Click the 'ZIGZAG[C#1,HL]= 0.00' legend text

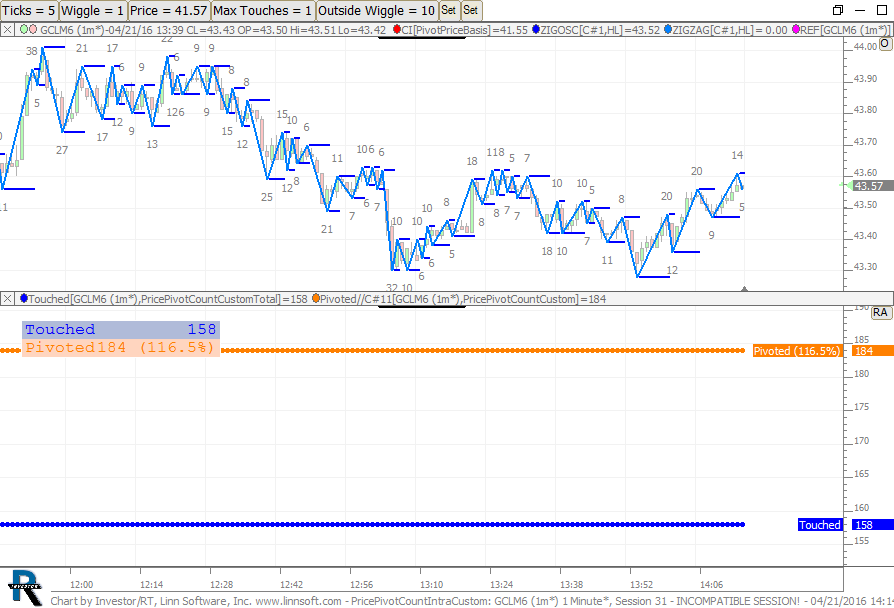click(730, 30)
